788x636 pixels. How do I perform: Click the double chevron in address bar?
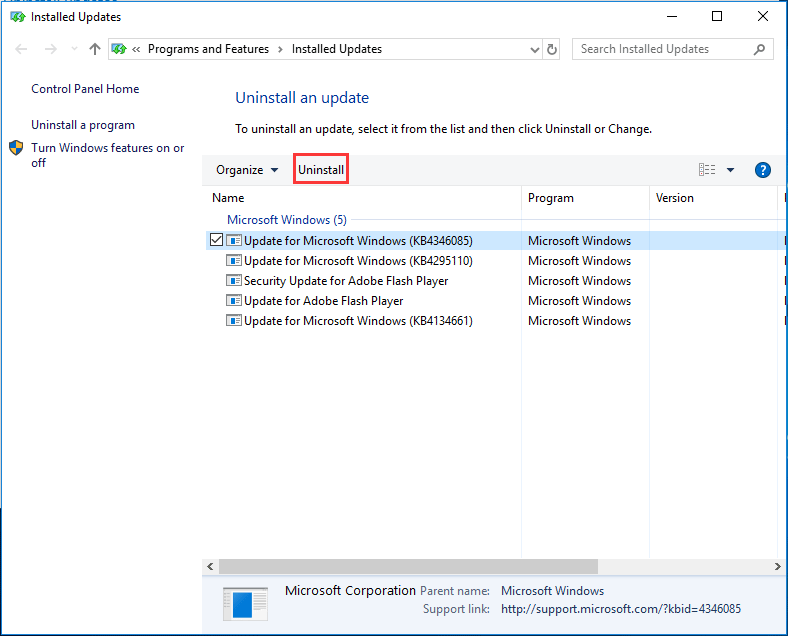click(136, 49)
